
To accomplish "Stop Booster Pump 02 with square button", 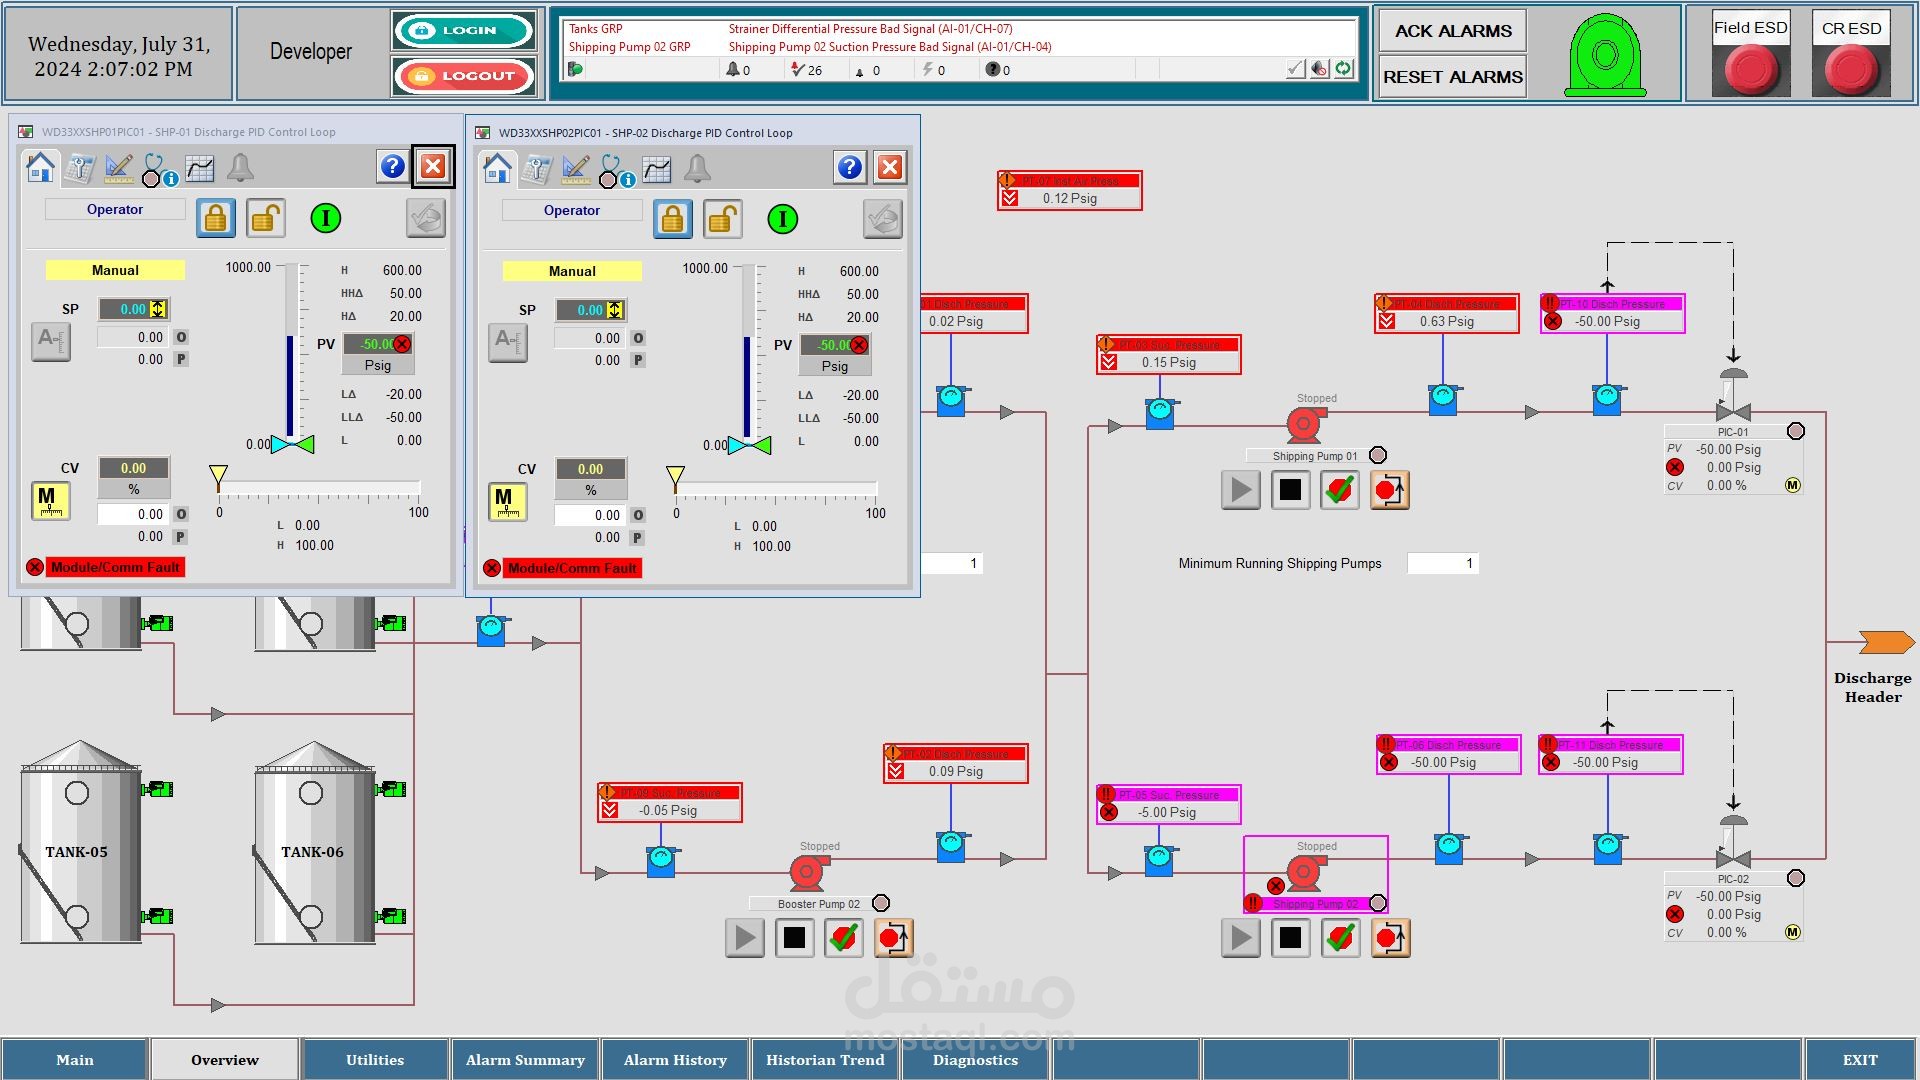I will coord(794,938).
